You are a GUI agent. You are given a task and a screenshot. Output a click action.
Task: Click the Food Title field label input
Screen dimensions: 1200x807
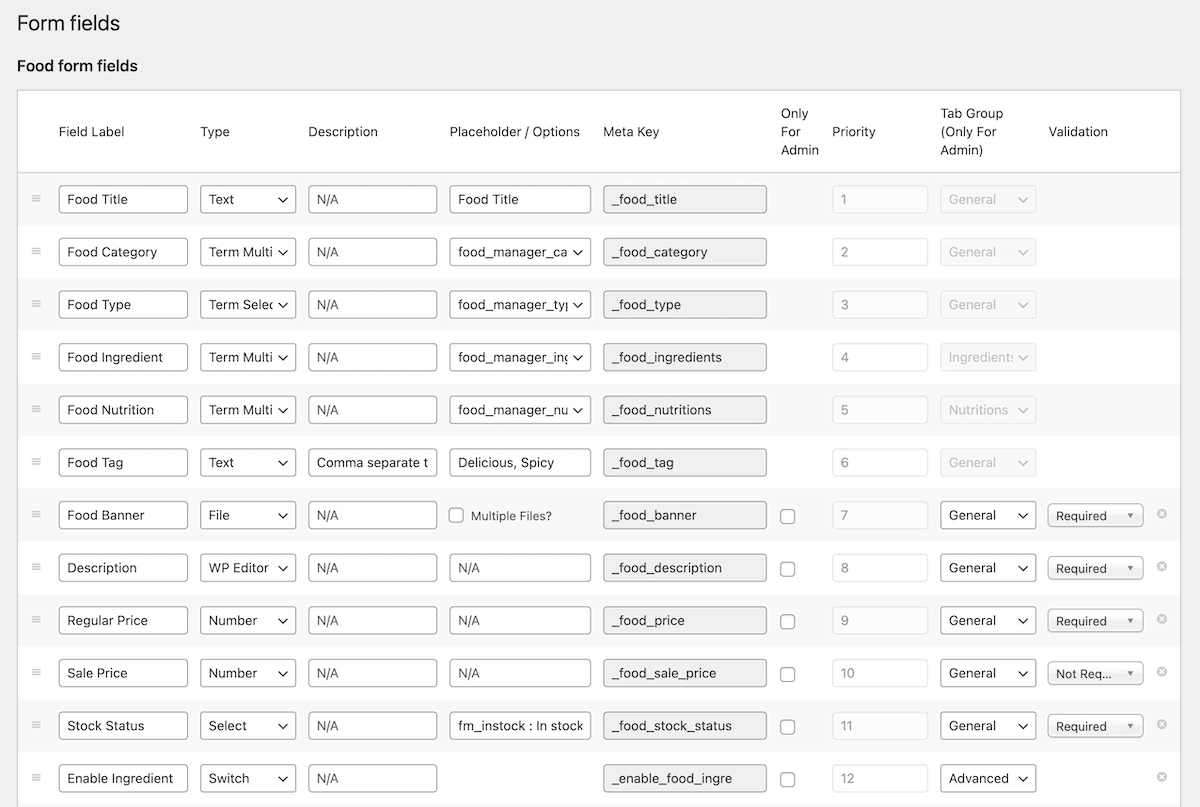[x=123, y=199]
